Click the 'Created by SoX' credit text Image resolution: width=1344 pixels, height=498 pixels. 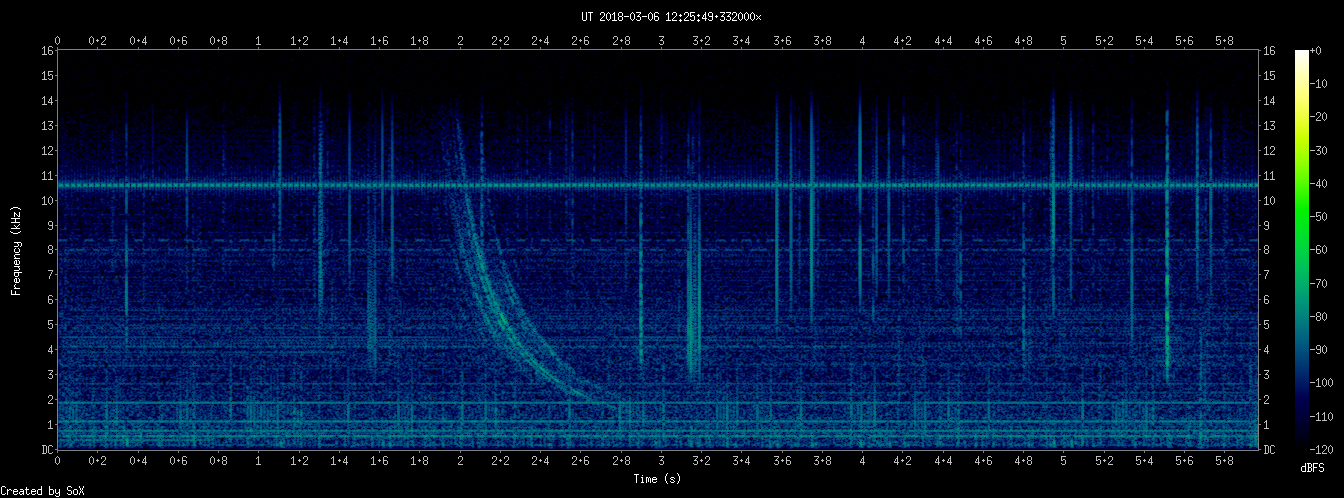click(x=43, y=490)
